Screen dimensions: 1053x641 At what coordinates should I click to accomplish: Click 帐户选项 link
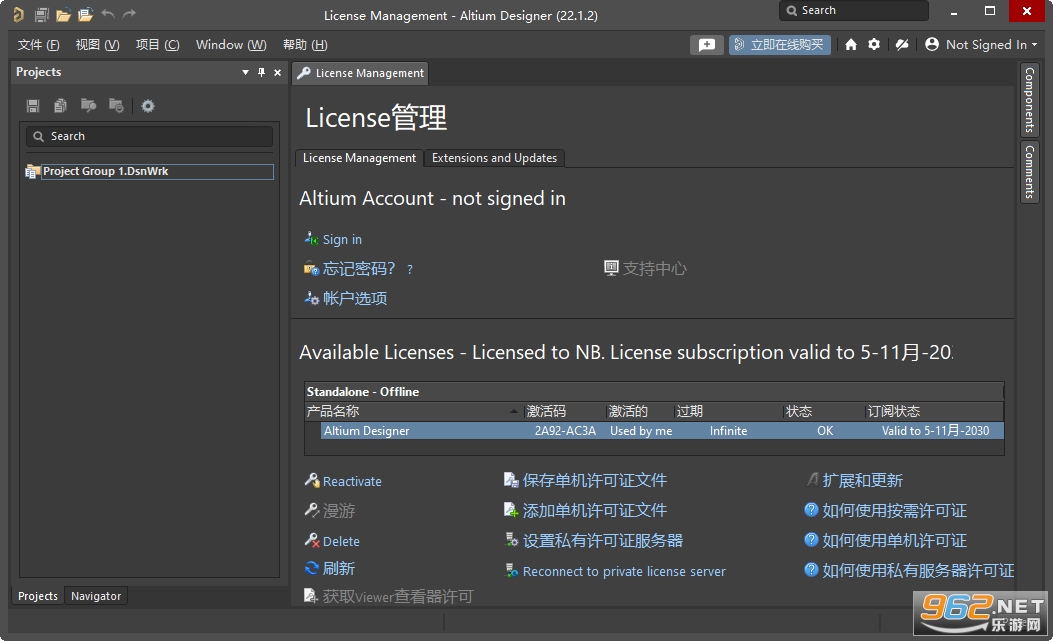[355, 298]
